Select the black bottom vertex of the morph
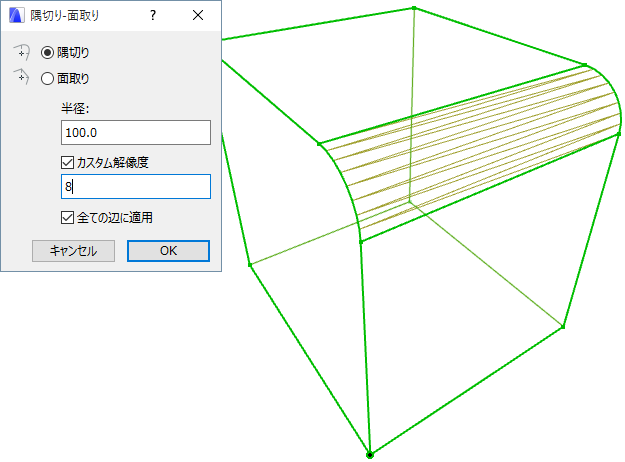Screen dimensions: 625x462 (x=370, y=455)
